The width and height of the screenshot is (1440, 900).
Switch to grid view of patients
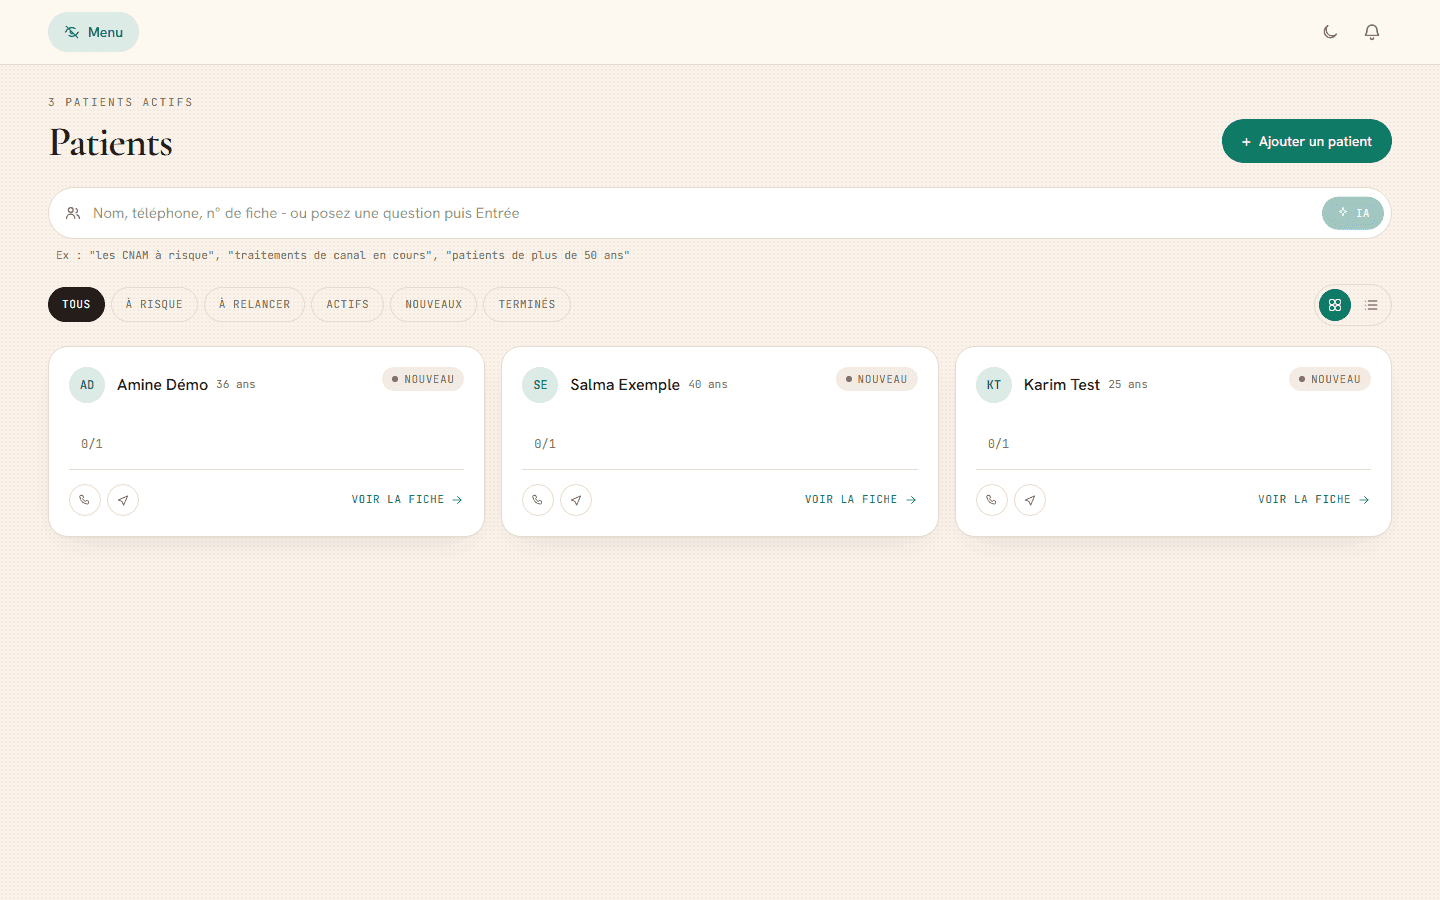coord(1335,305)
